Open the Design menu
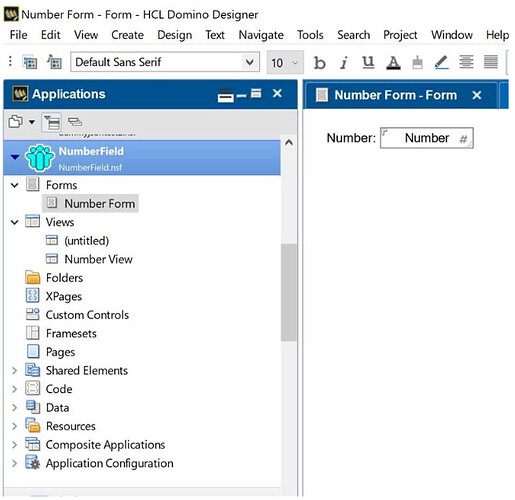 click(174, 35)
